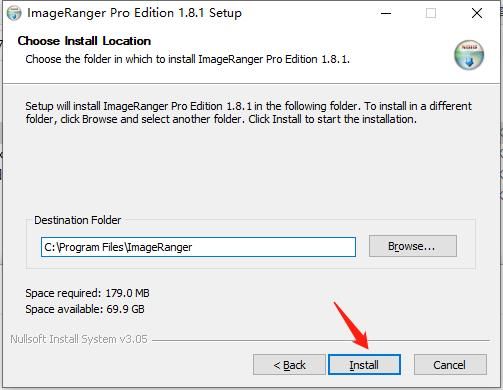503x390 pixels.
Task: Click the NSIS installer logo in header
Action: coord(469,55)
